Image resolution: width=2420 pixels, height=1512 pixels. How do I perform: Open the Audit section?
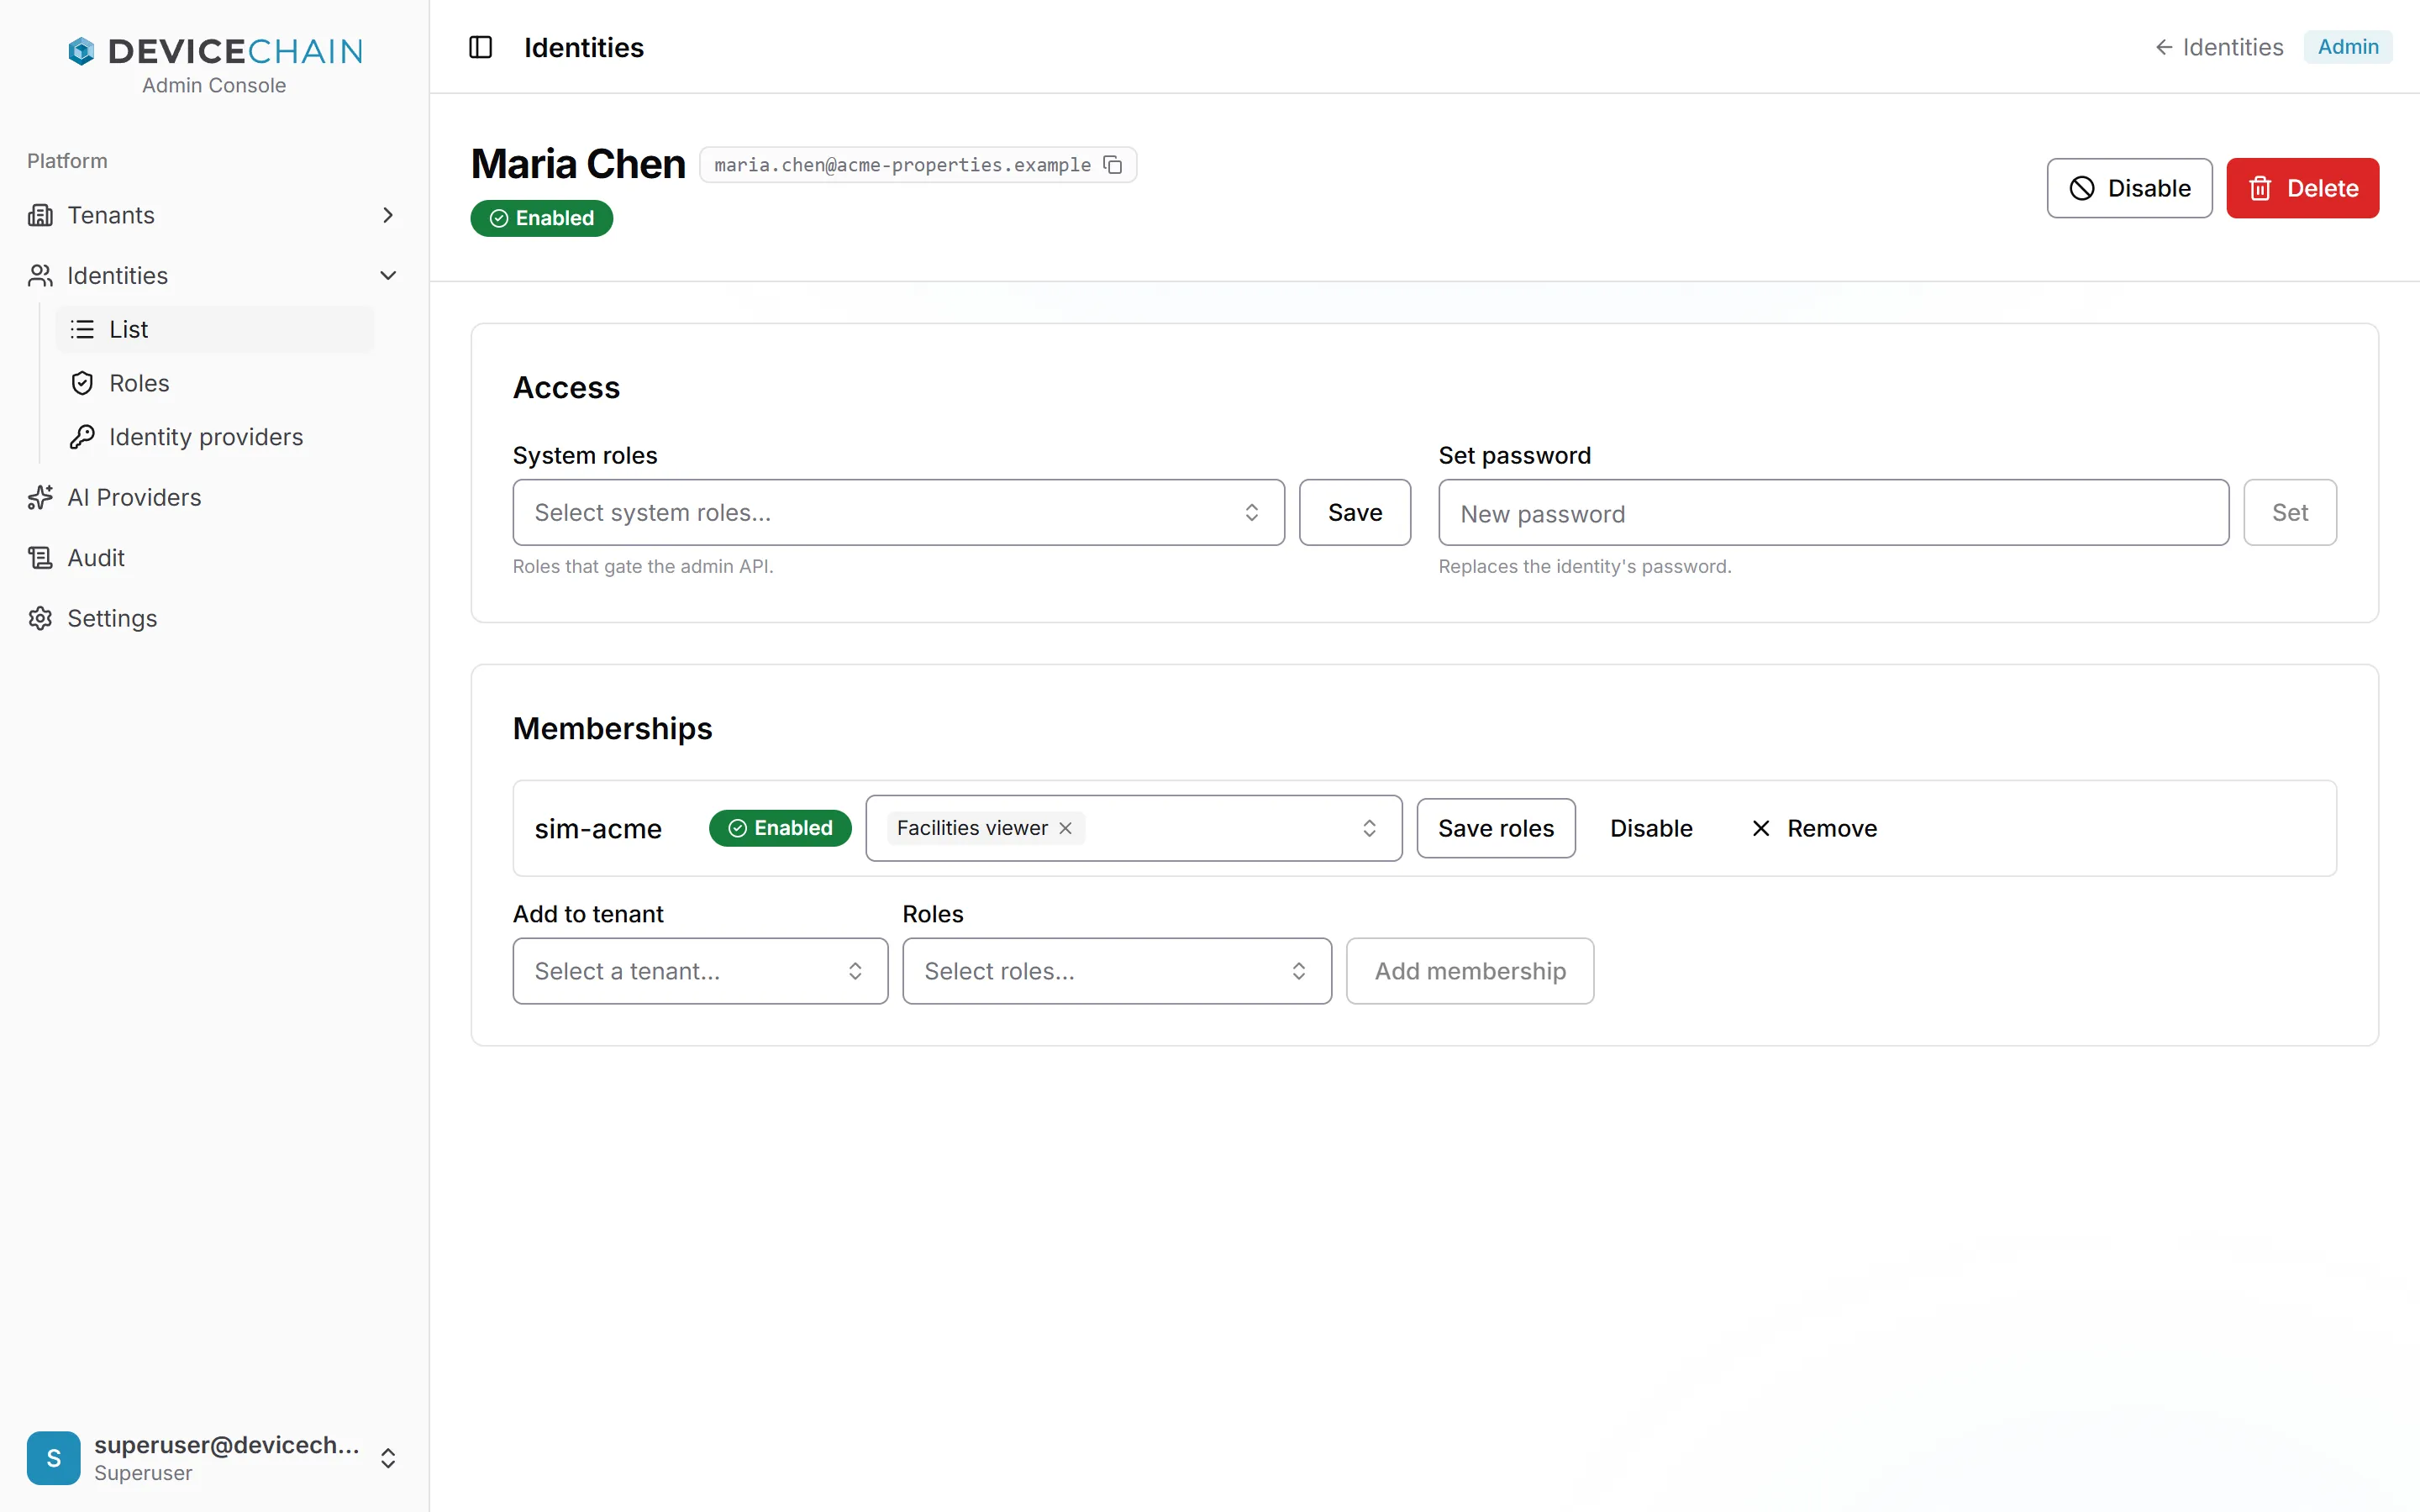pyautogui.click(x=213, y=557)
